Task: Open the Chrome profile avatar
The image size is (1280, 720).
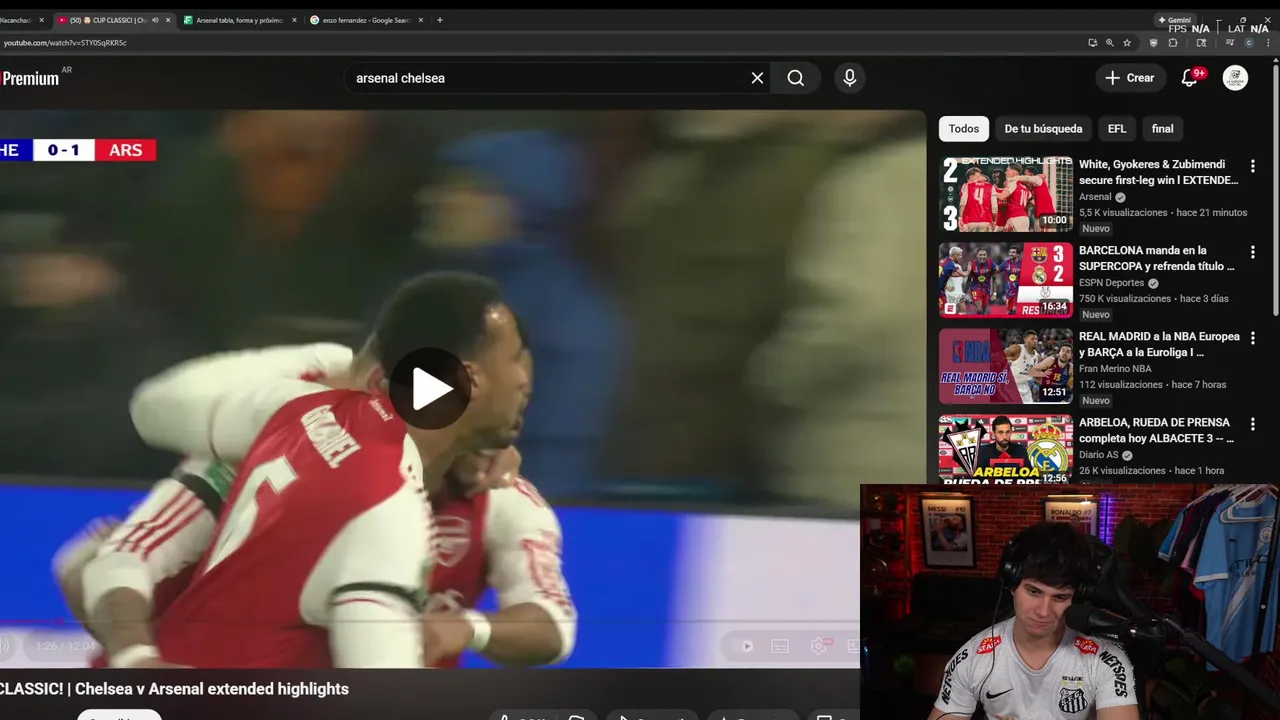Action: pyautogui.click(x=1249, y=43)
